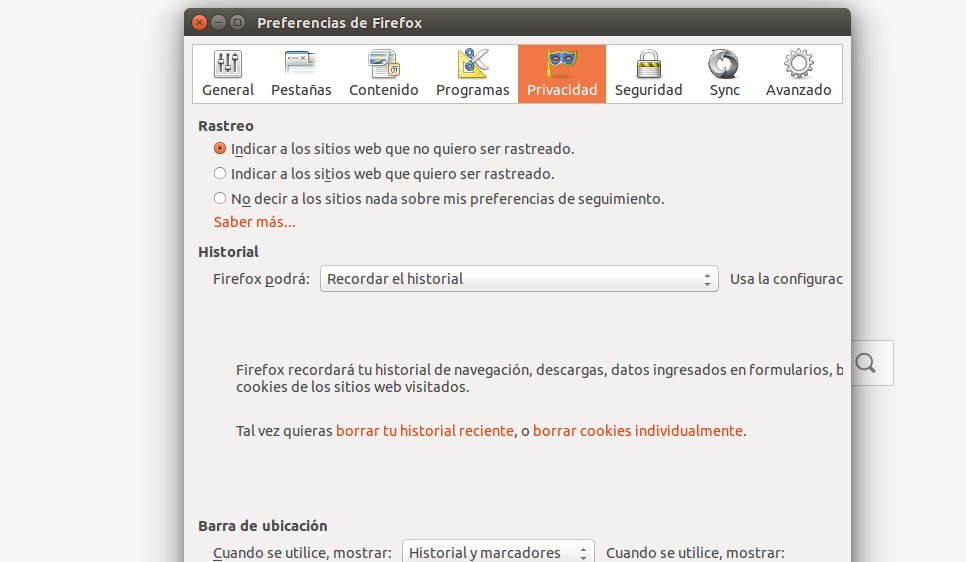This screenshot has width=966, height=562.
Task: Open the Avanzado gear icon
Action: pyautogui.click(x=798, y=65)
